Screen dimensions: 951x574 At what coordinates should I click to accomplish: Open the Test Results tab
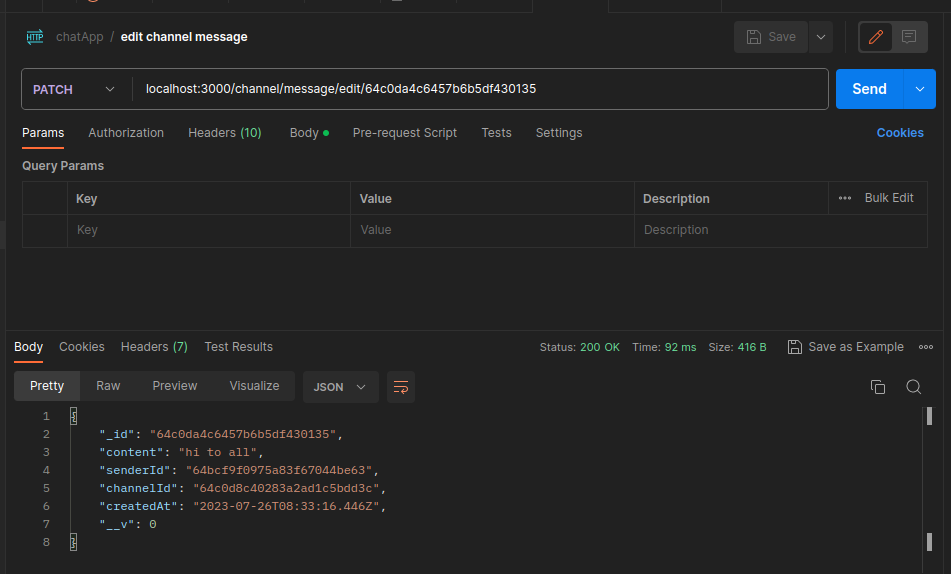pos(238,347)
